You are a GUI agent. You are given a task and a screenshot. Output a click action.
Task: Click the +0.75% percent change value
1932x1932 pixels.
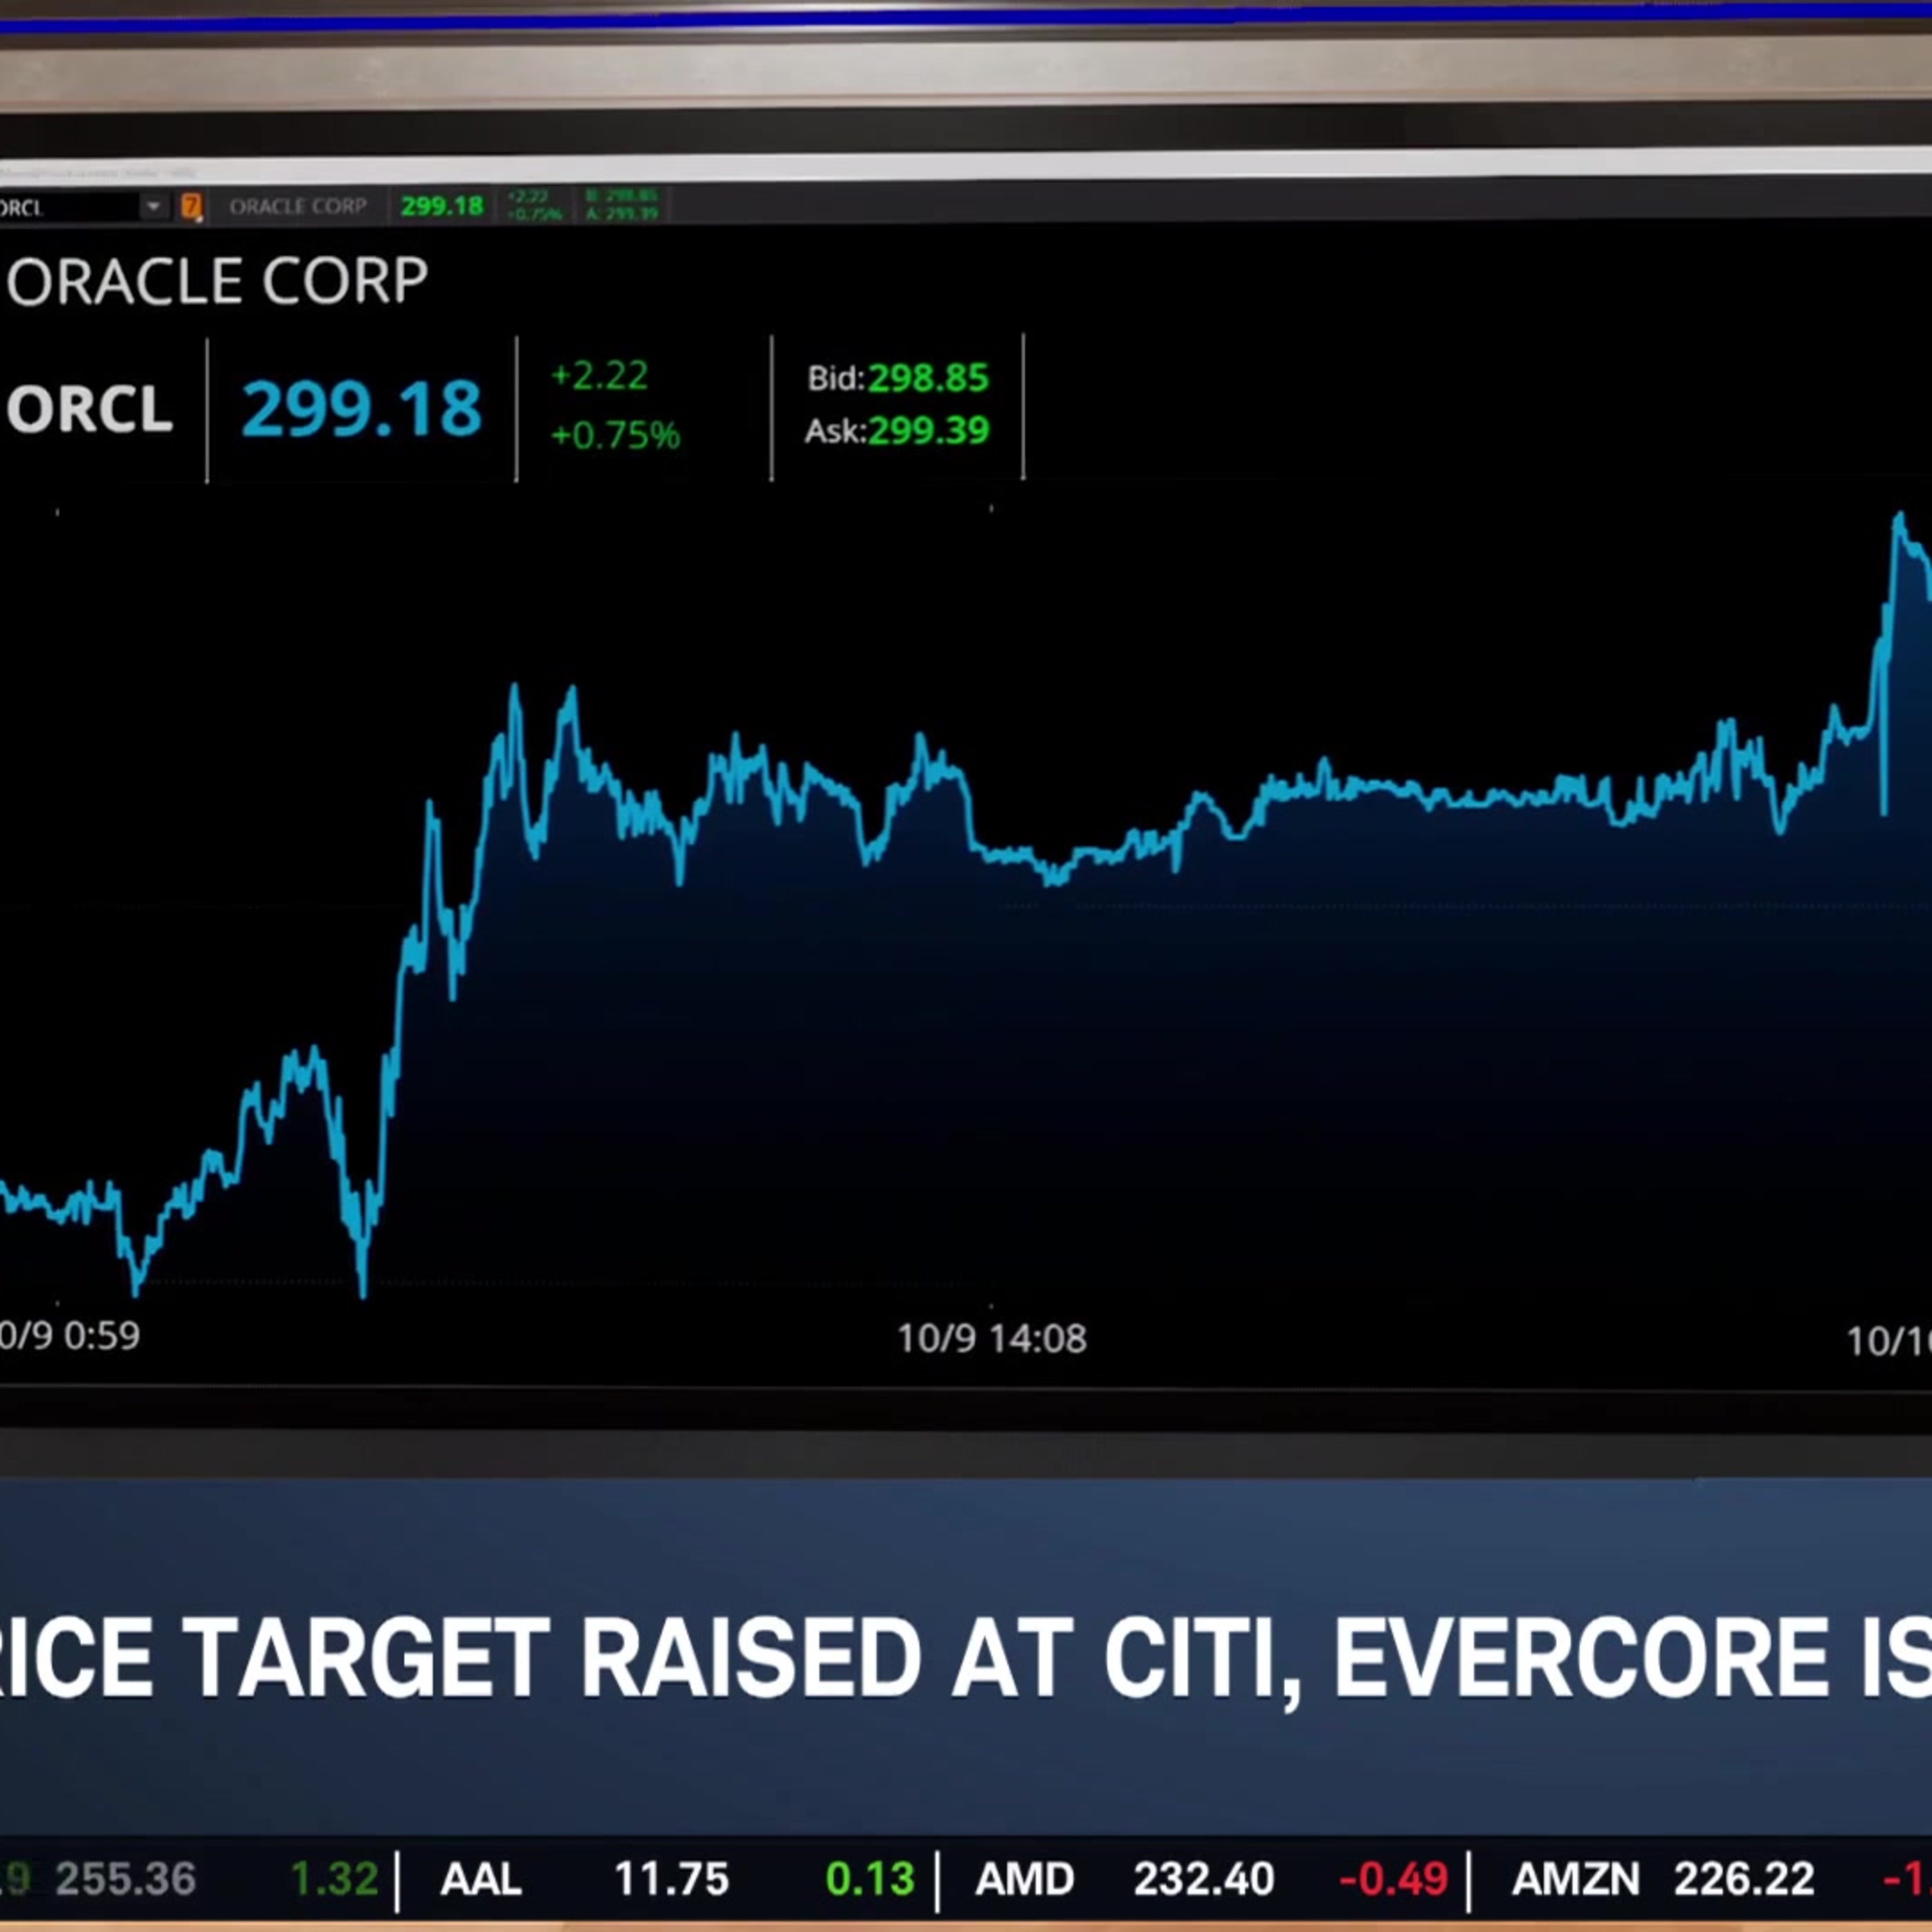point(615,435)
